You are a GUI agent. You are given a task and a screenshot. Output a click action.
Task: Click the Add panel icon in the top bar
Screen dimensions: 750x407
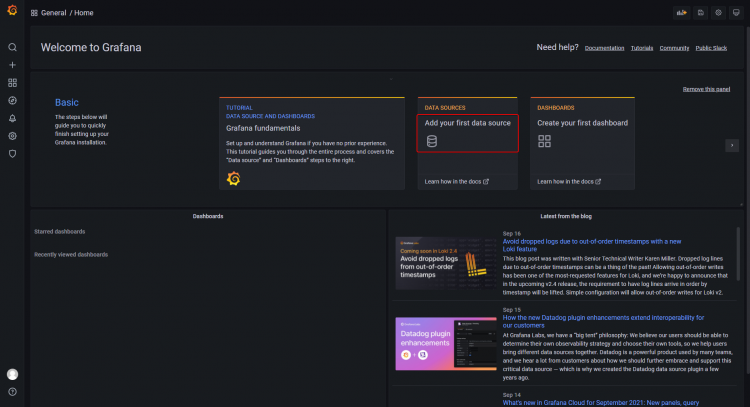pyautogui.click(x=682, y=13)
